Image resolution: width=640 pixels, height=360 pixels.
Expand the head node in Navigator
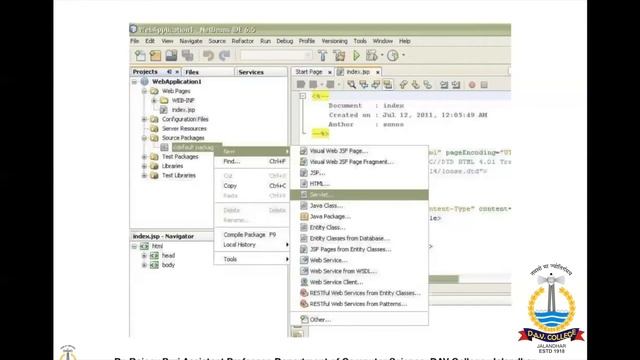[x=144, y=256]
